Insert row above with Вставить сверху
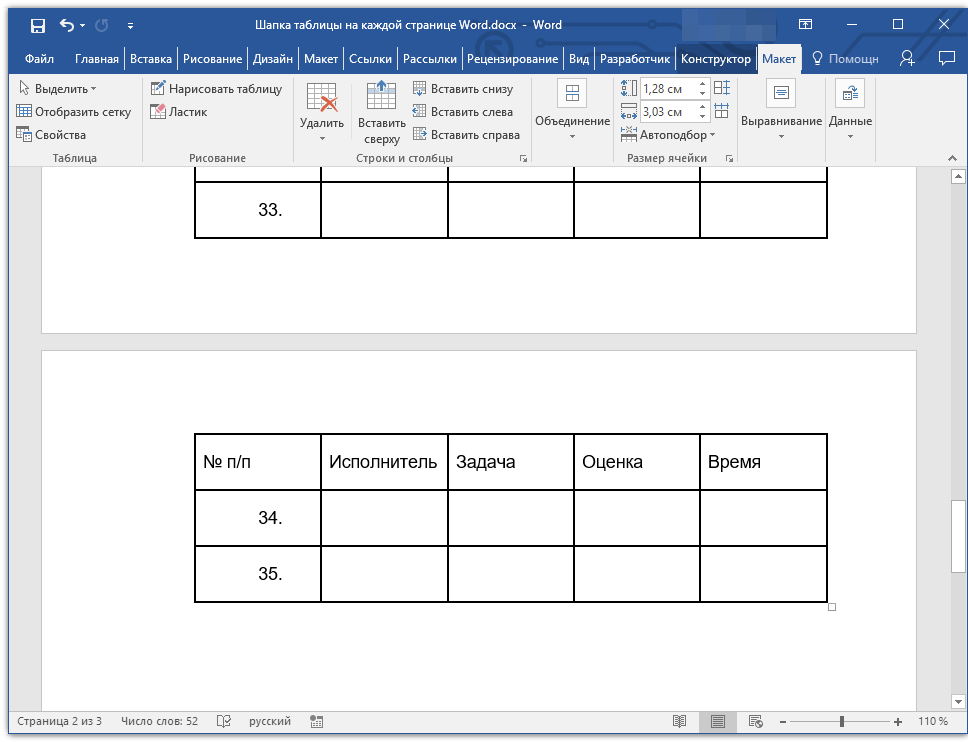The image size is (968, 742). click(382, 113)
